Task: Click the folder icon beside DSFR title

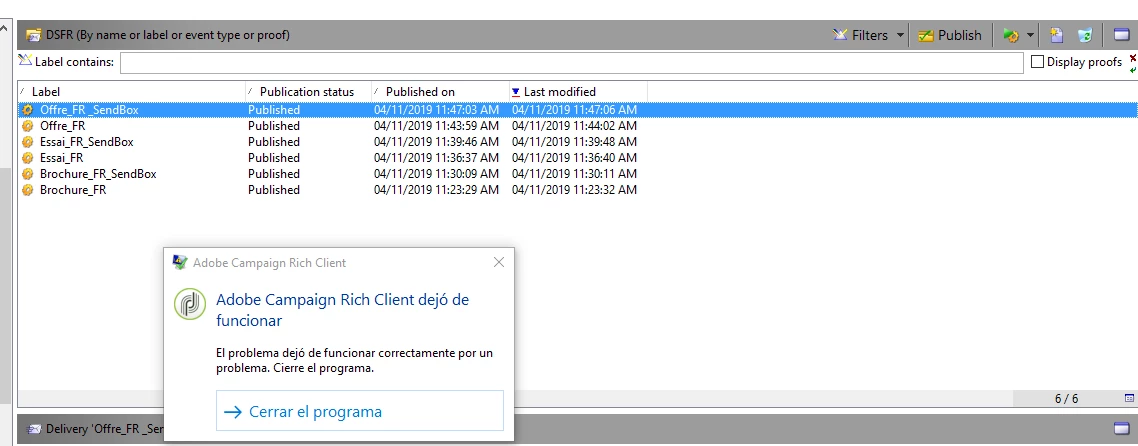Action: (x=33, y=35)
